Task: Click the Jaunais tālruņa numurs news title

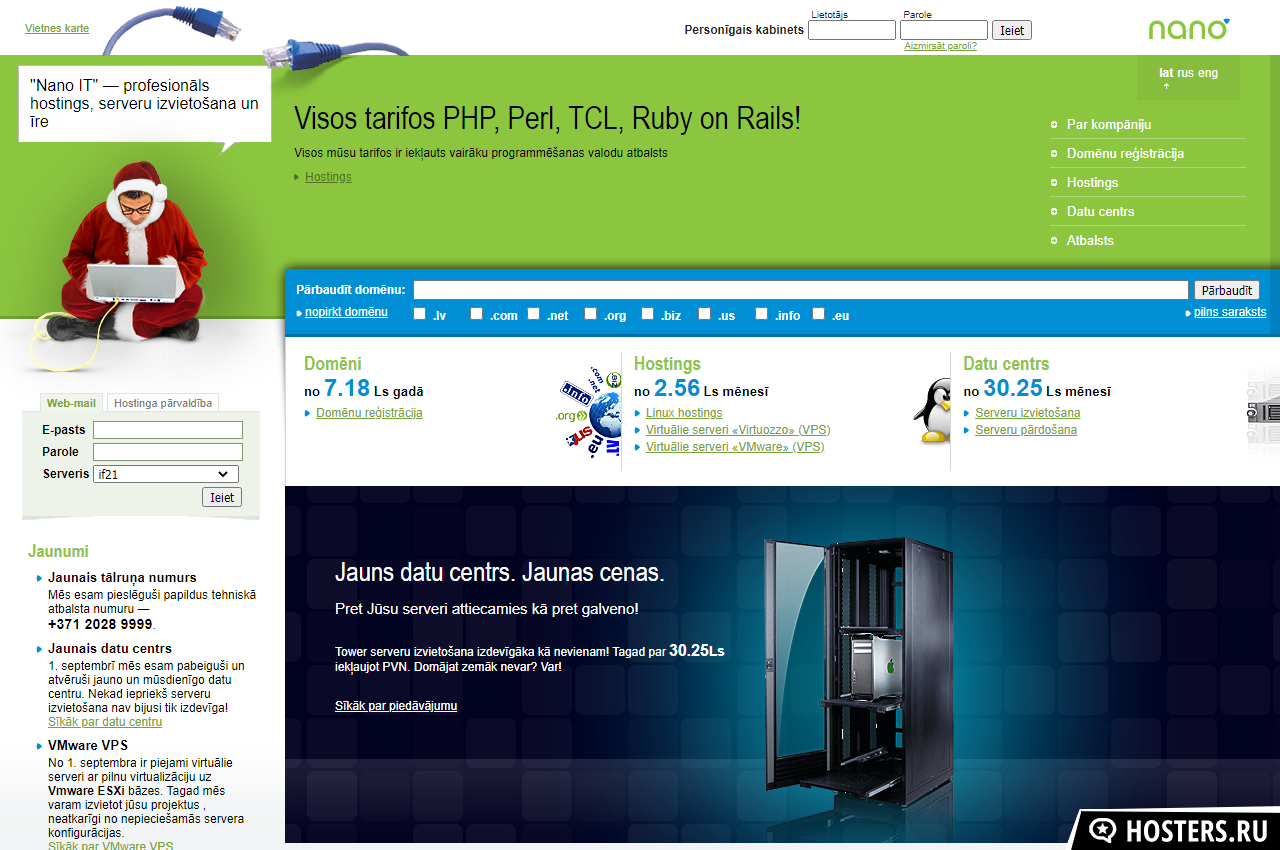Action: tap(122, 578)
